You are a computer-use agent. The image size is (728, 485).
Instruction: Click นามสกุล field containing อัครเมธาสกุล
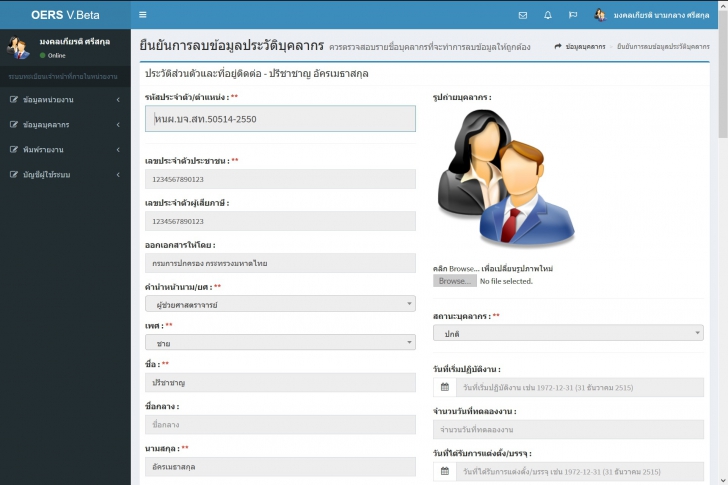coord(280,467)
